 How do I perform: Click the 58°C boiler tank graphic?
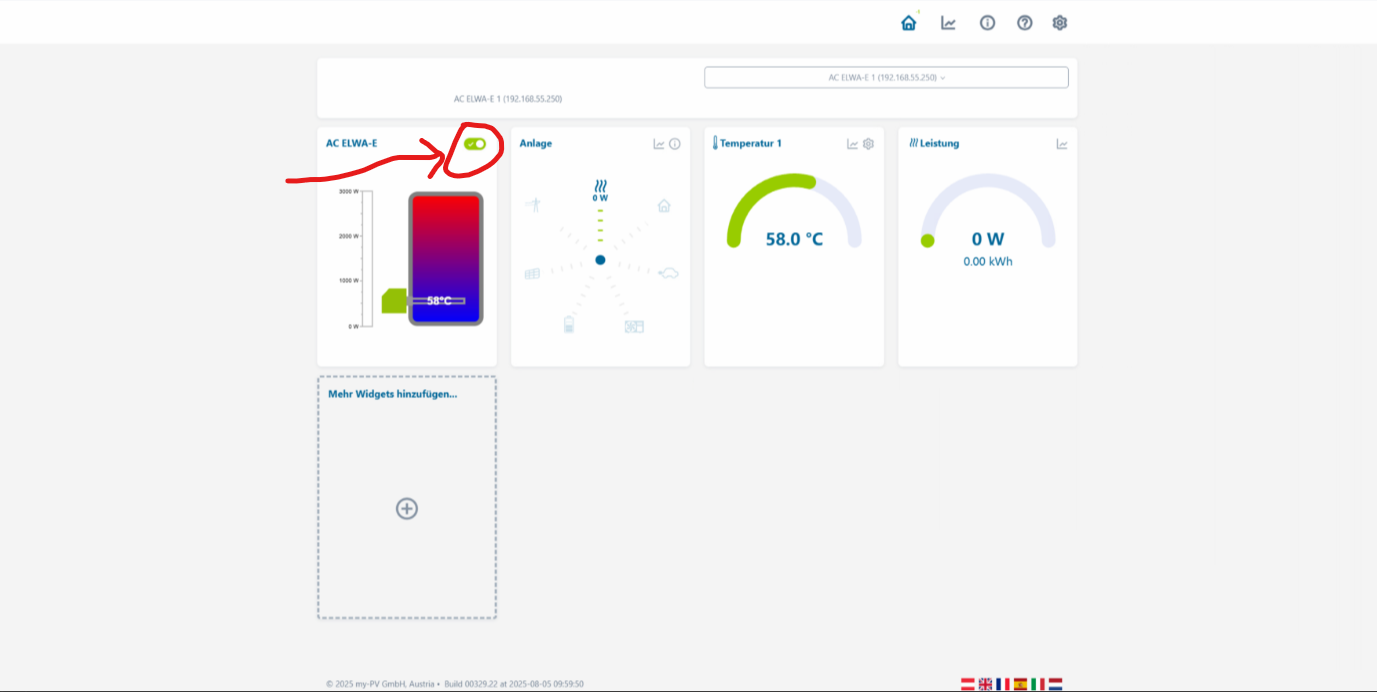[445, 259]
